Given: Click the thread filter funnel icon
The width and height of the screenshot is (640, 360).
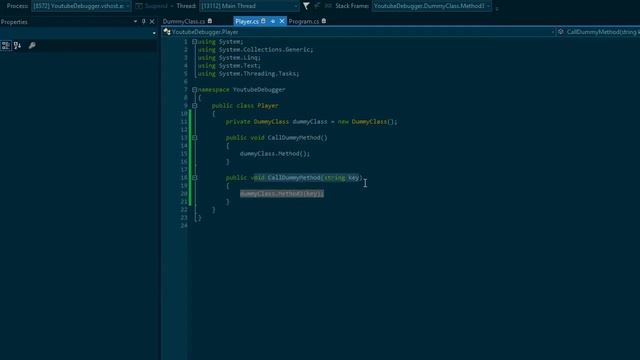Looking at the screenshot, I should pos(306,6).
